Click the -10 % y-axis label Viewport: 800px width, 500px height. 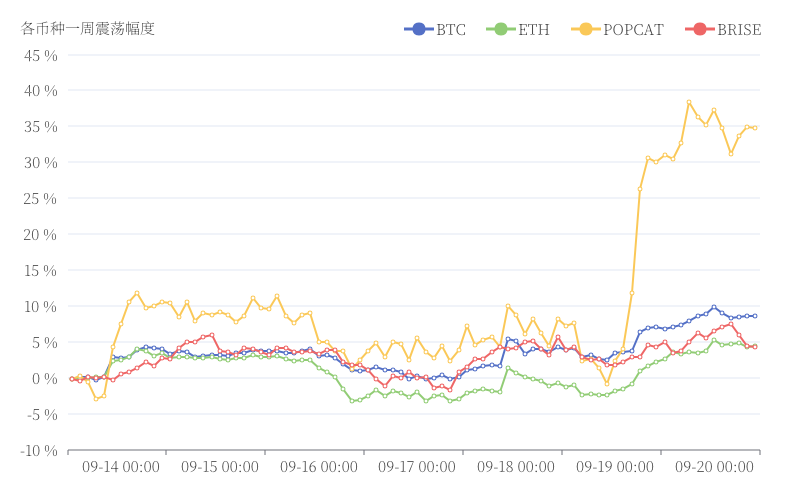pyautogui.click(x=38, y=451)
